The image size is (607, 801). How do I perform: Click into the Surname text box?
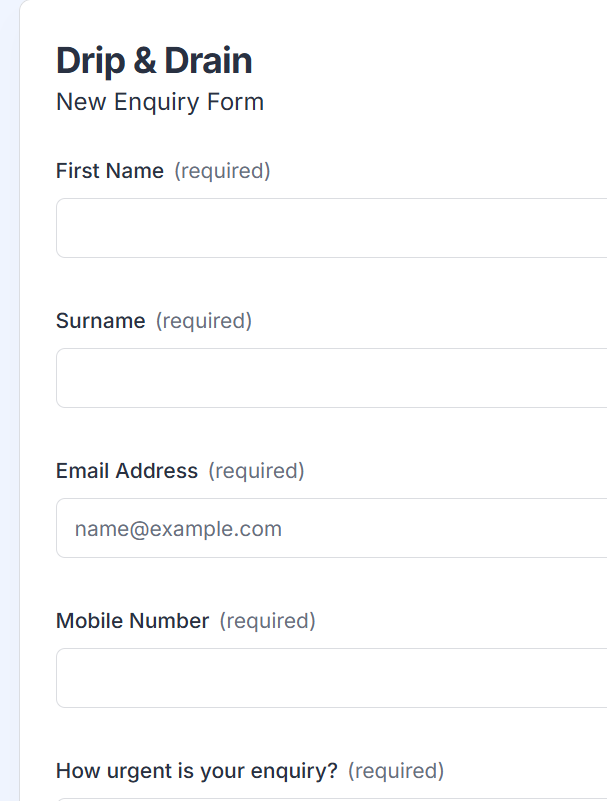332,378
